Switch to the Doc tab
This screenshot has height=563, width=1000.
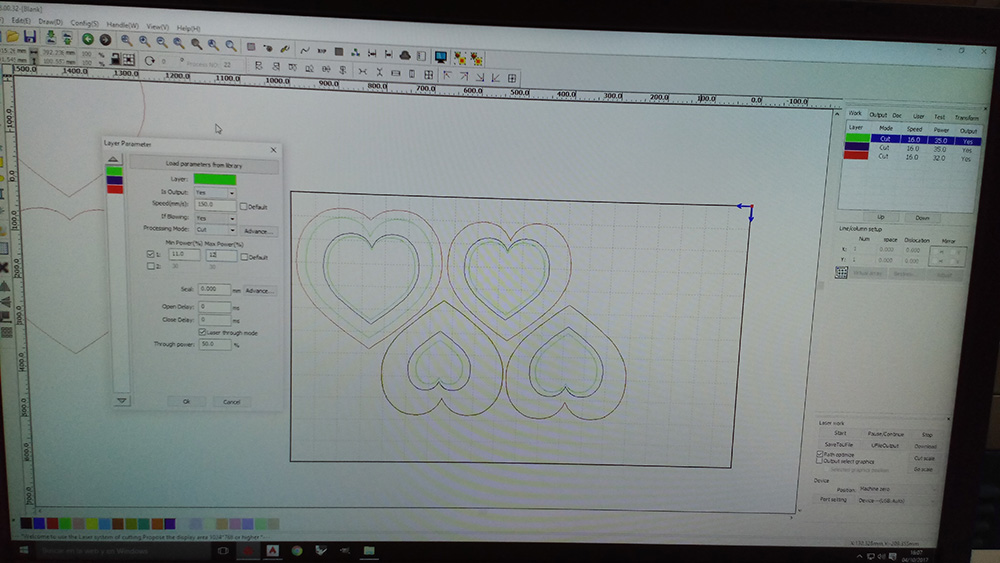897,115
